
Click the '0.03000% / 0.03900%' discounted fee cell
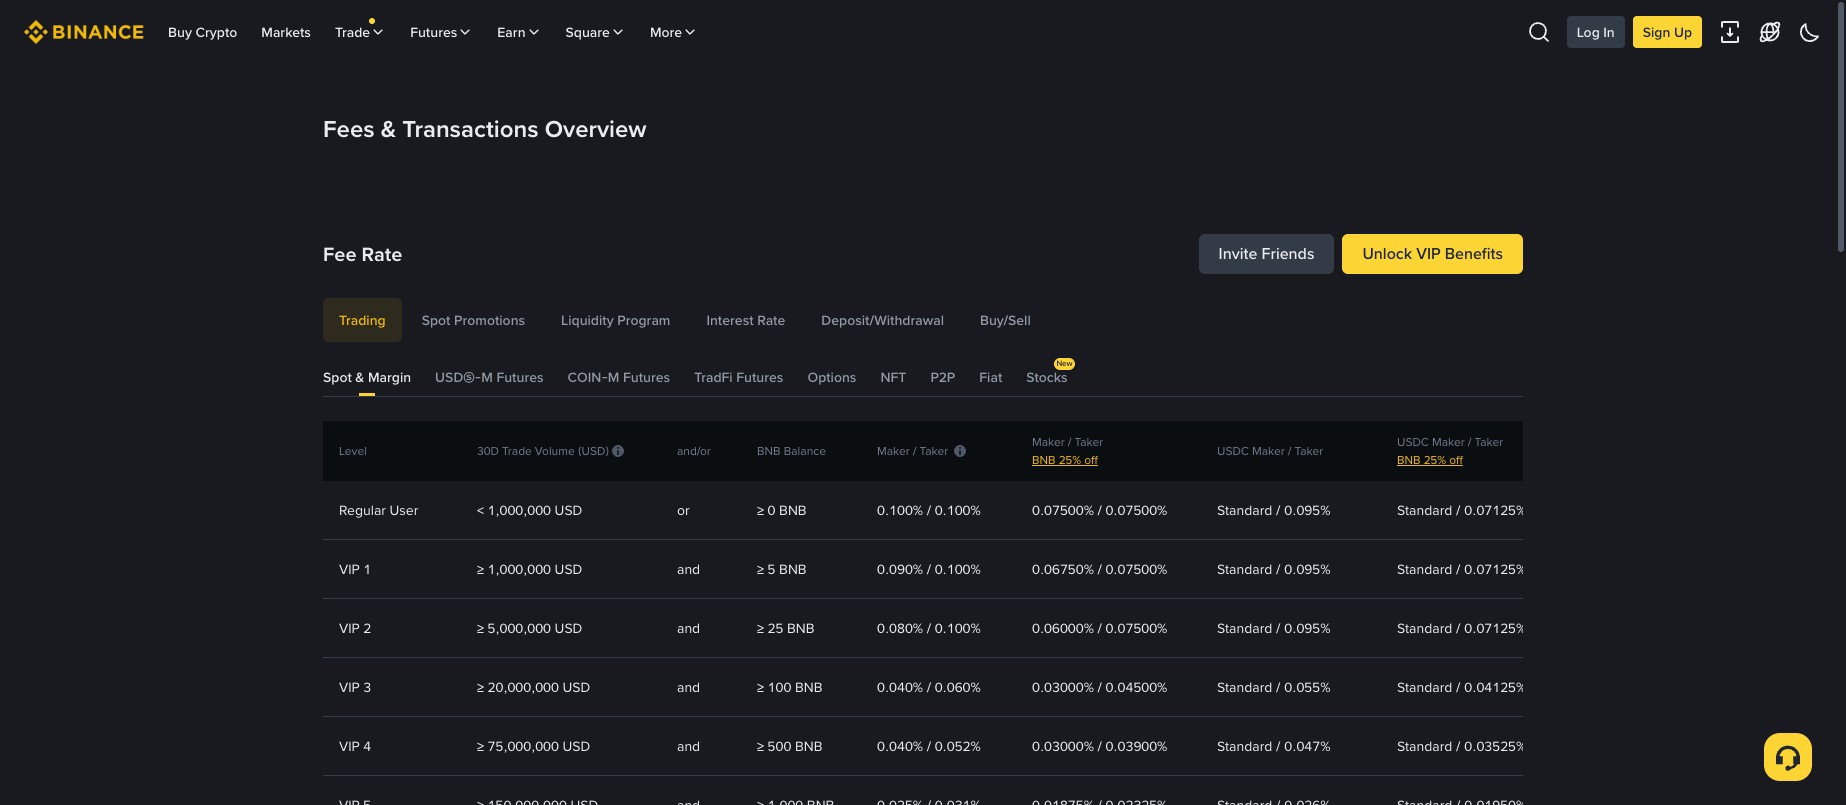coord(1099,746)
